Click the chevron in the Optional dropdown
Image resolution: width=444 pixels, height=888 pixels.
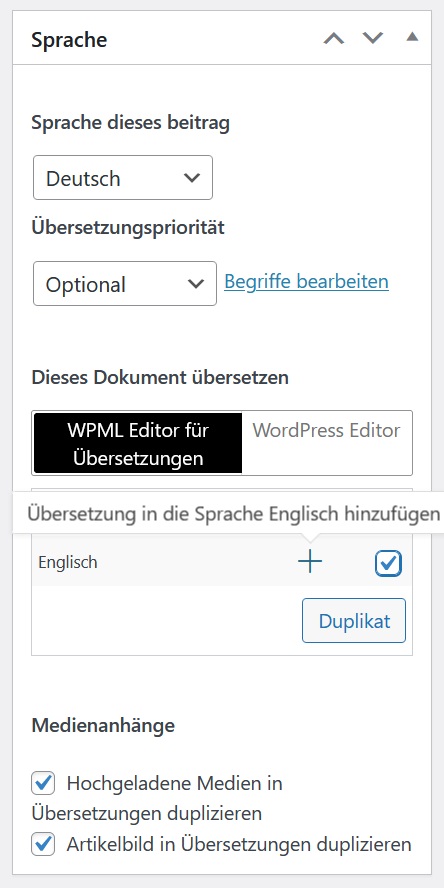(195, 284)
